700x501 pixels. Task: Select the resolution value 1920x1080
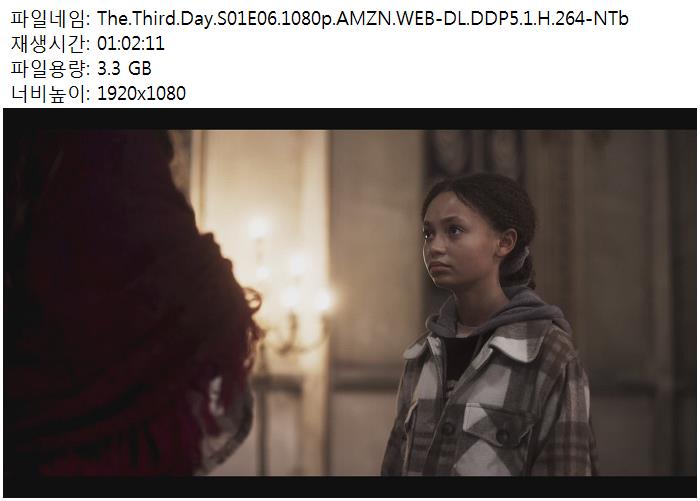[x=142, y=94]
